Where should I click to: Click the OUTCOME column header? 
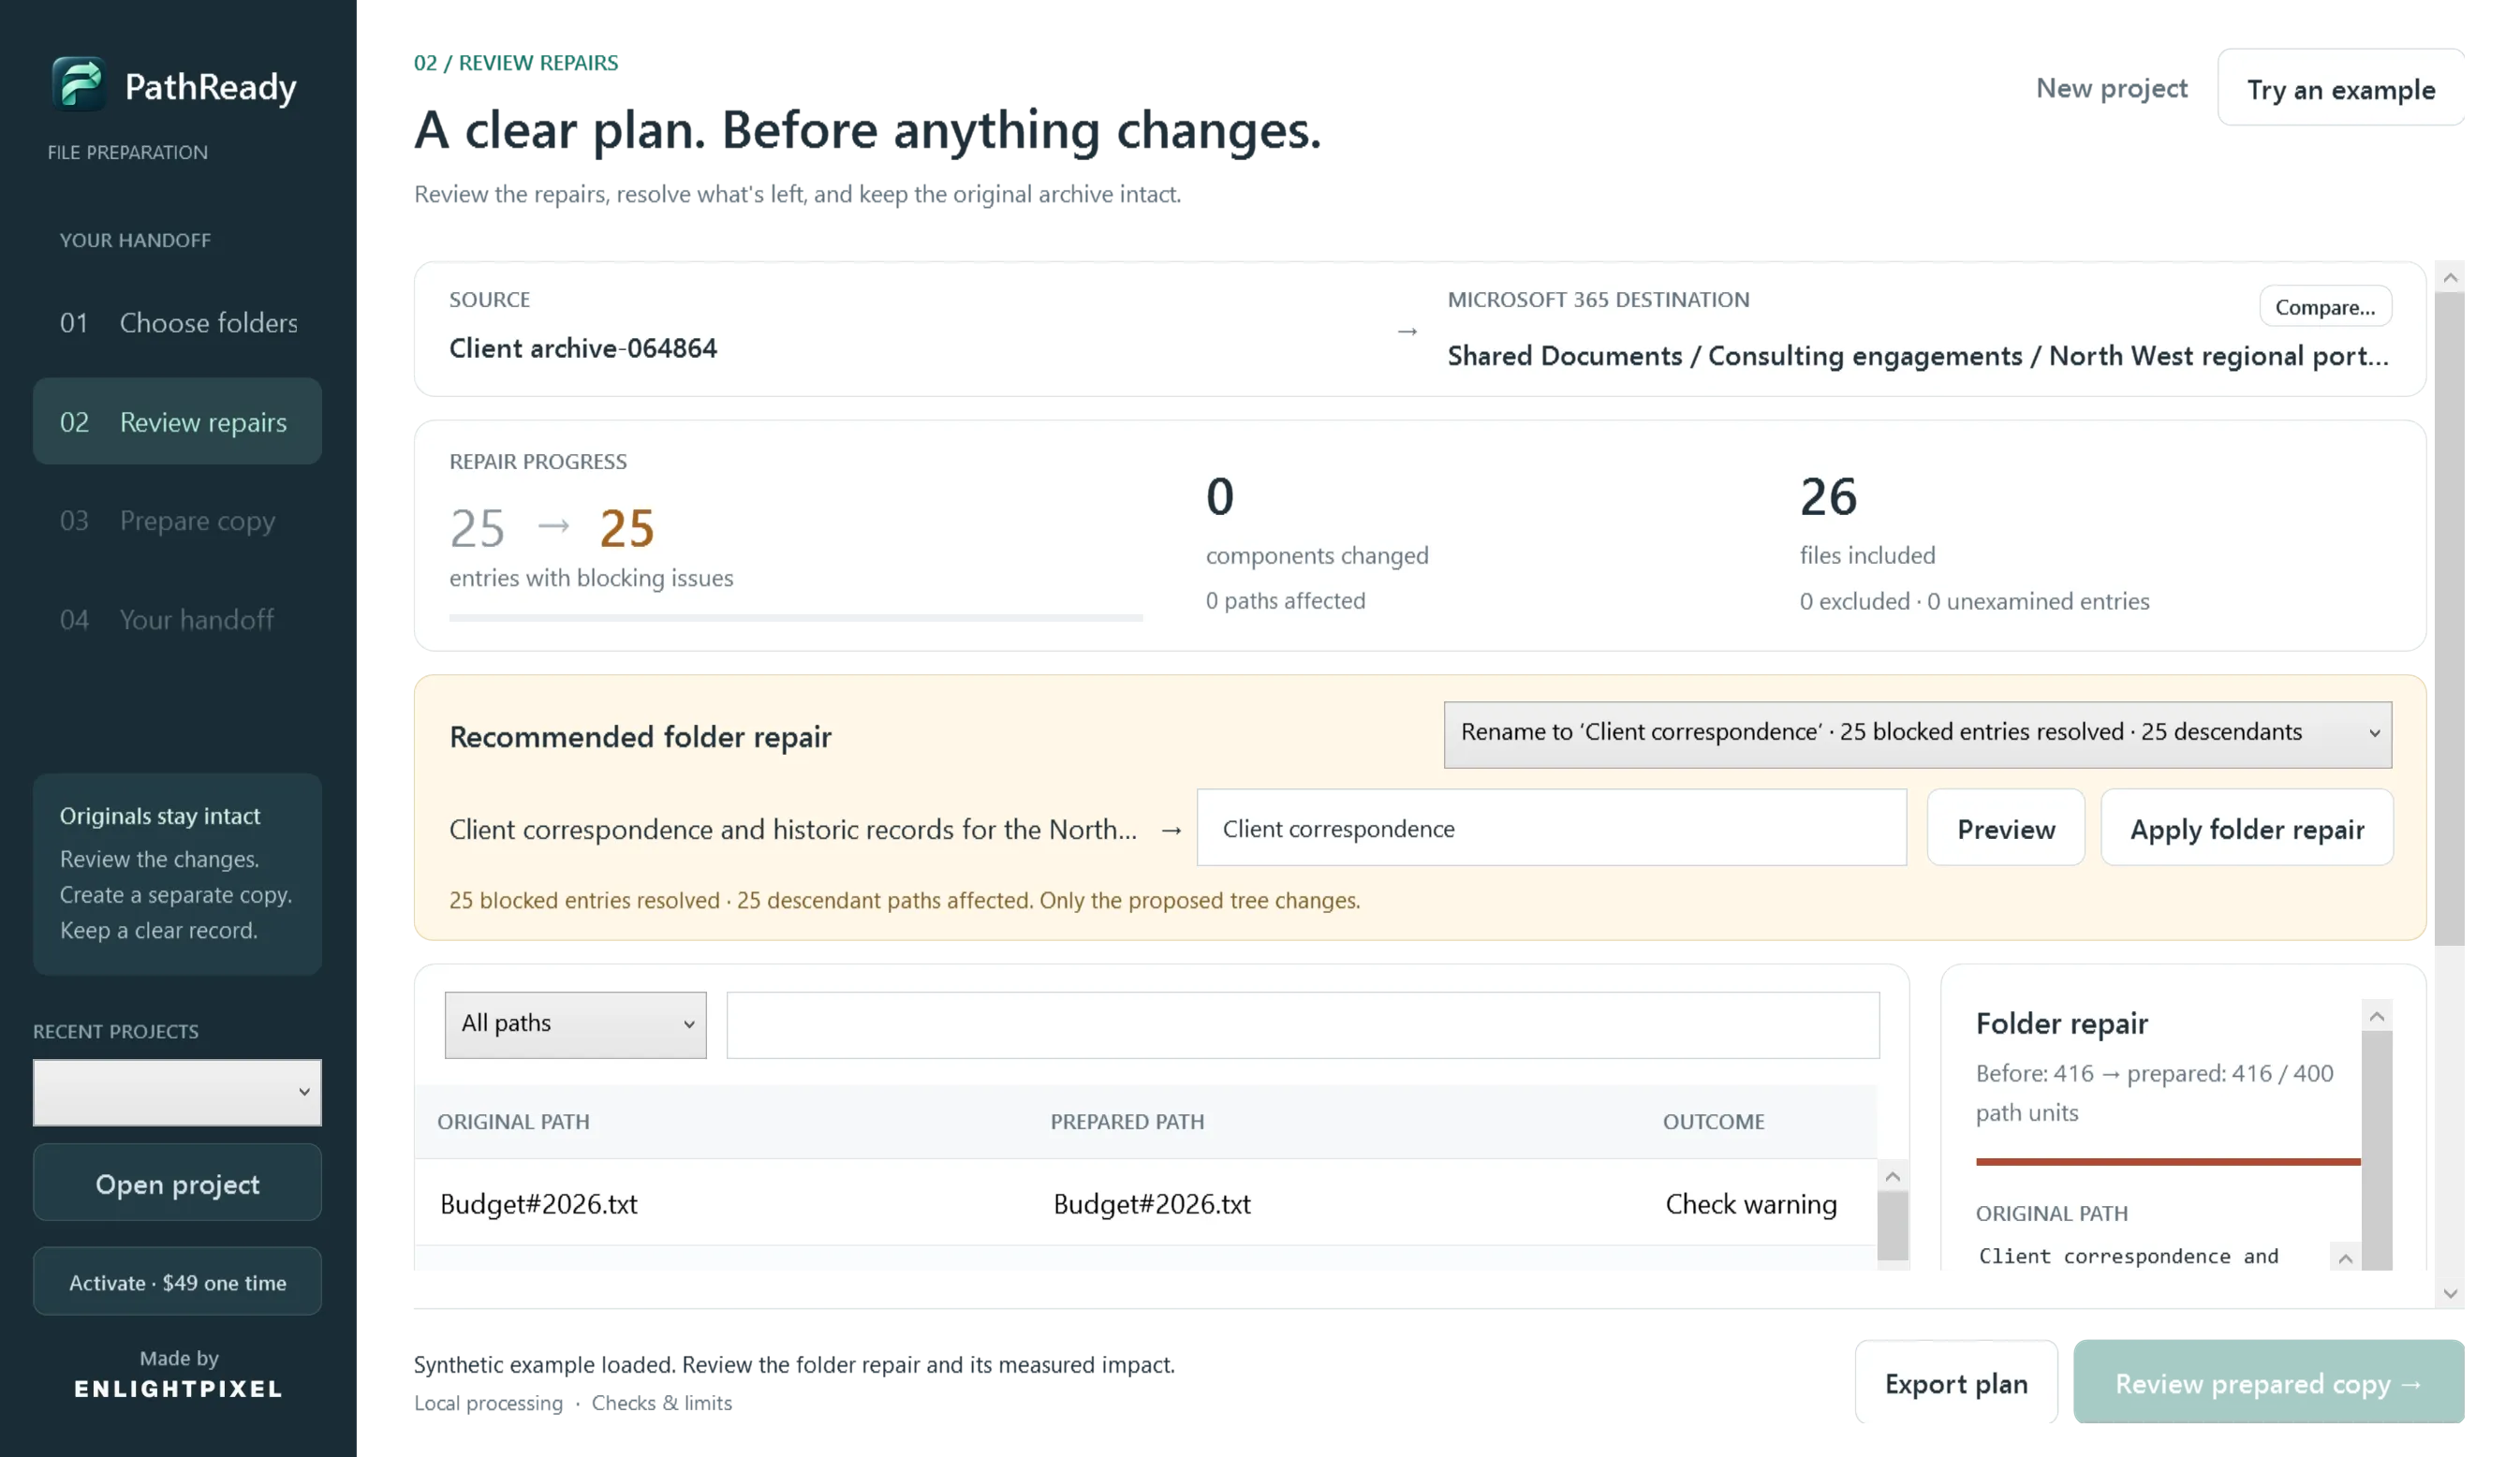point(1713,1122)
